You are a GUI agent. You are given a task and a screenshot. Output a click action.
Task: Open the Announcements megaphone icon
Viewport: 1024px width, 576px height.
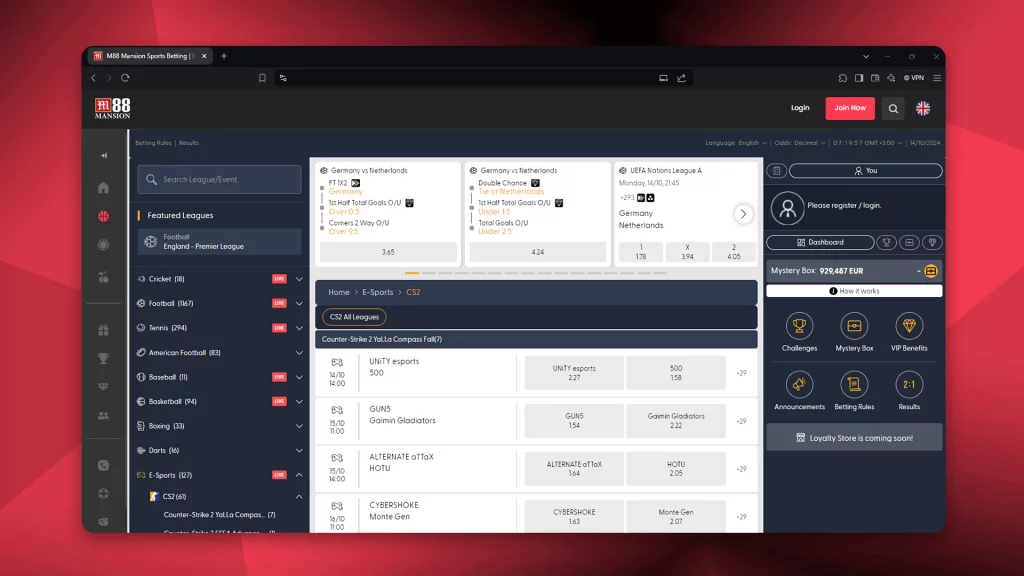tap(799, 385)
